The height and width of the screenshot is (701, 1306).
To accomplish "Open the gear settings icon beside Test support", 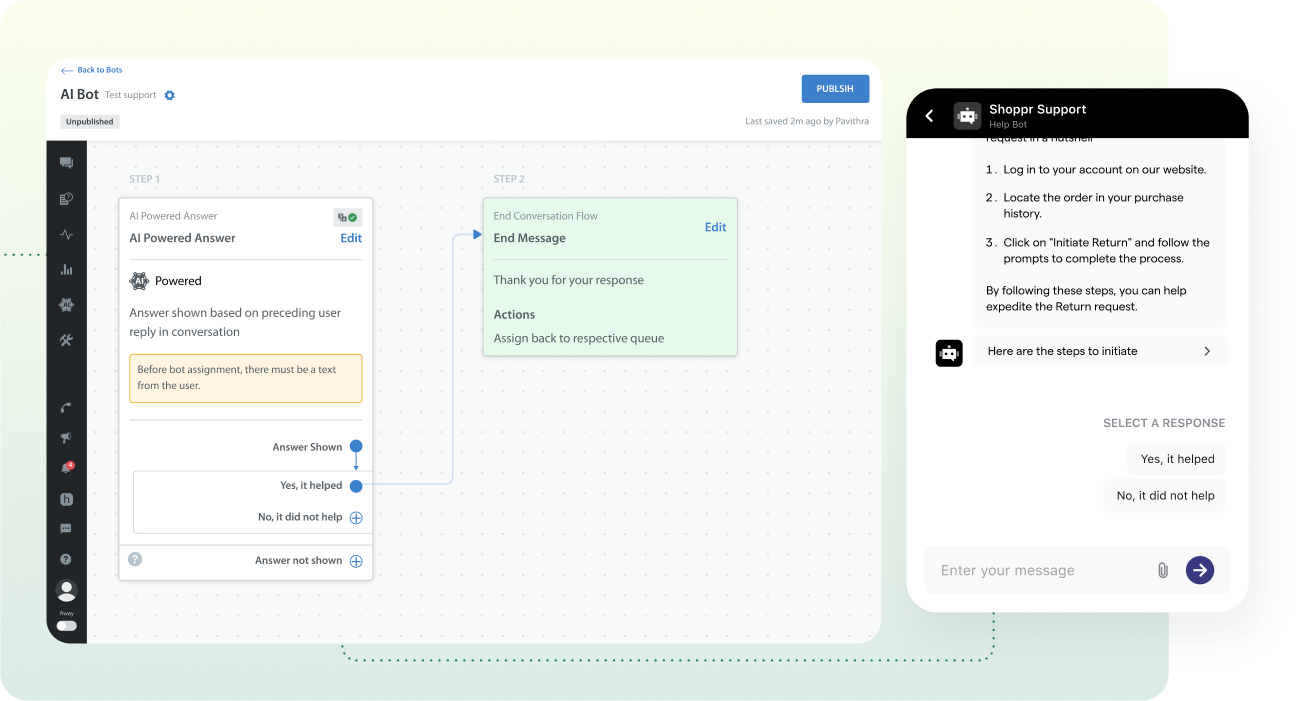I will [x=168, y=95].
